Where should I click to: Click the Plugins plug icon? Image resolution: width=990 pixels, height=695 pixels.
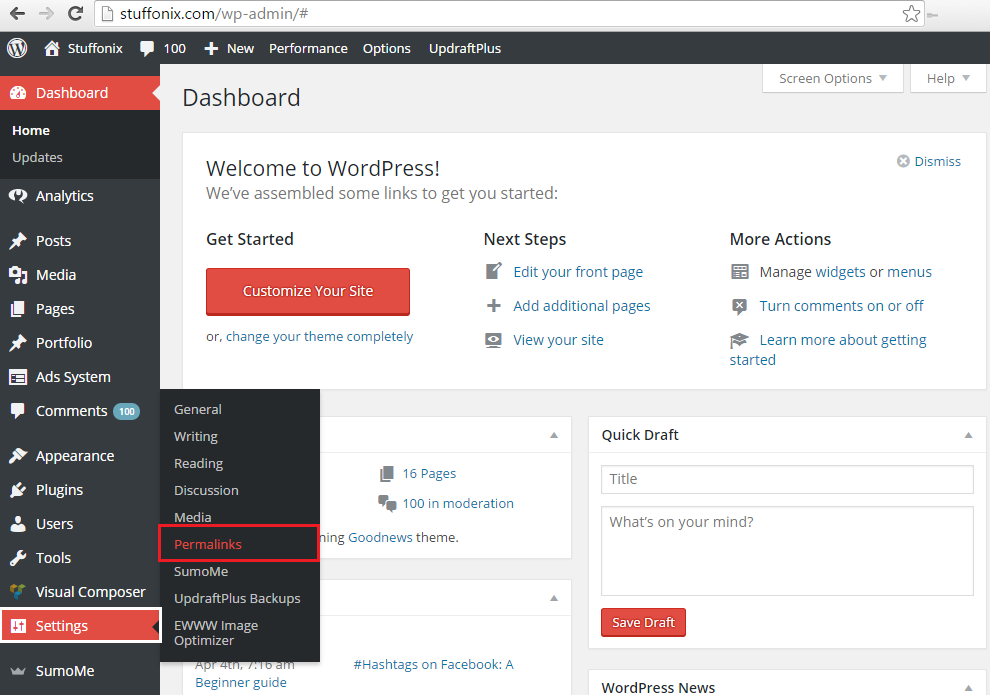point(18,490)
